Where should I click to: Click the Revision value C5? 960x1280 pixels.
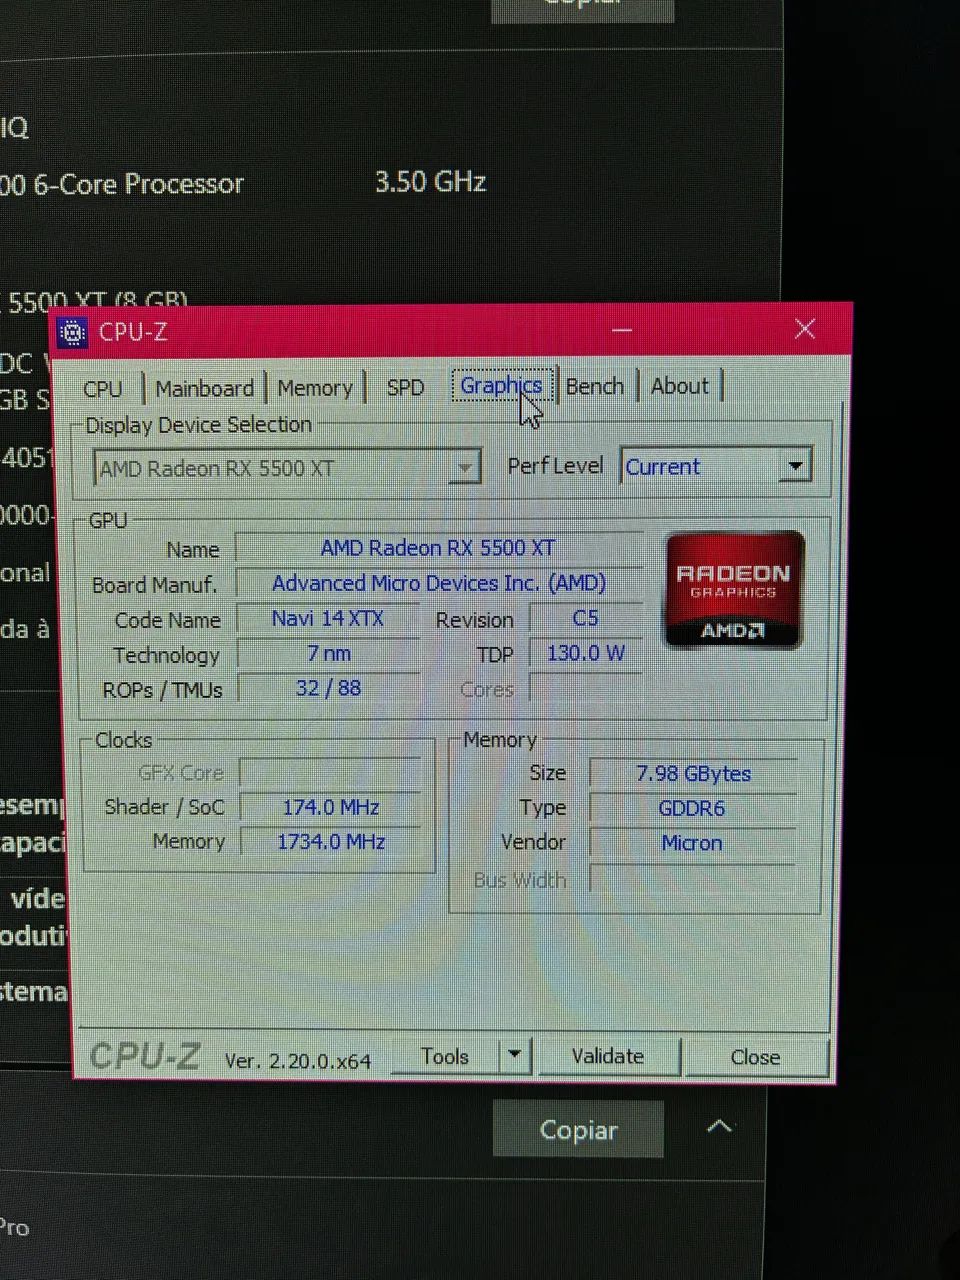coord(585,618)
